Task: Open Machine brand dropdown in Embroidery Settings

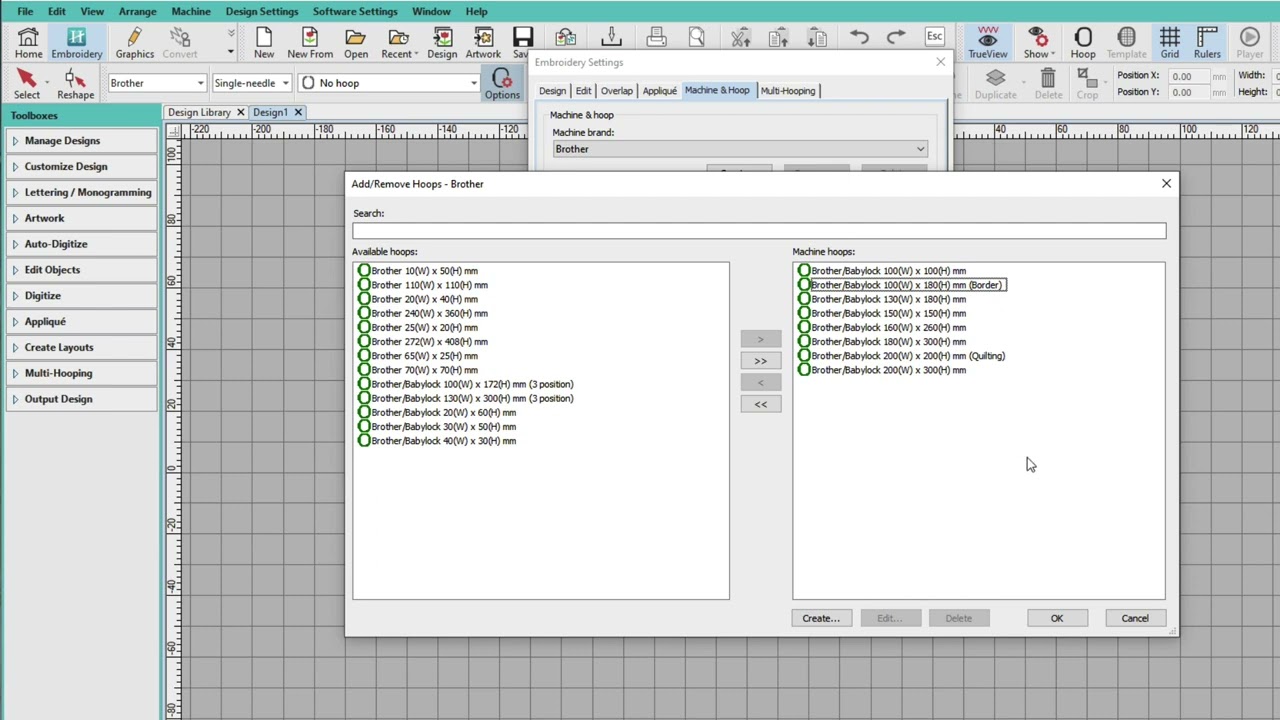Action: pyautogui.click(x=740, y=149)
